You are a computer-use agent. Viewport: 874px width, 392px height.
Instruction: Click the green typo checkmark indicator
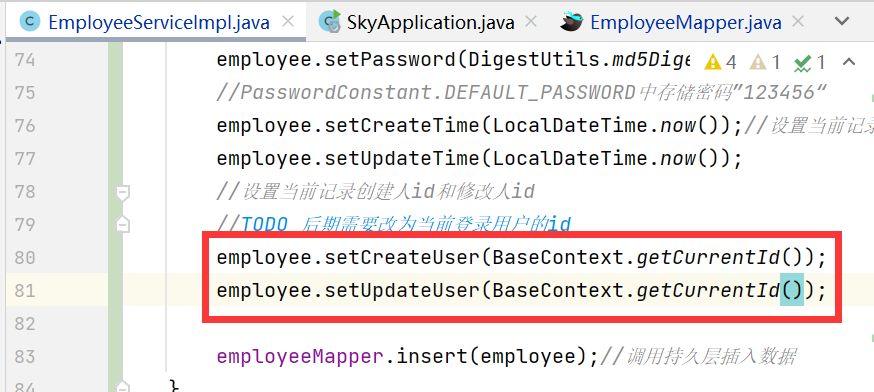click(809, 62)
